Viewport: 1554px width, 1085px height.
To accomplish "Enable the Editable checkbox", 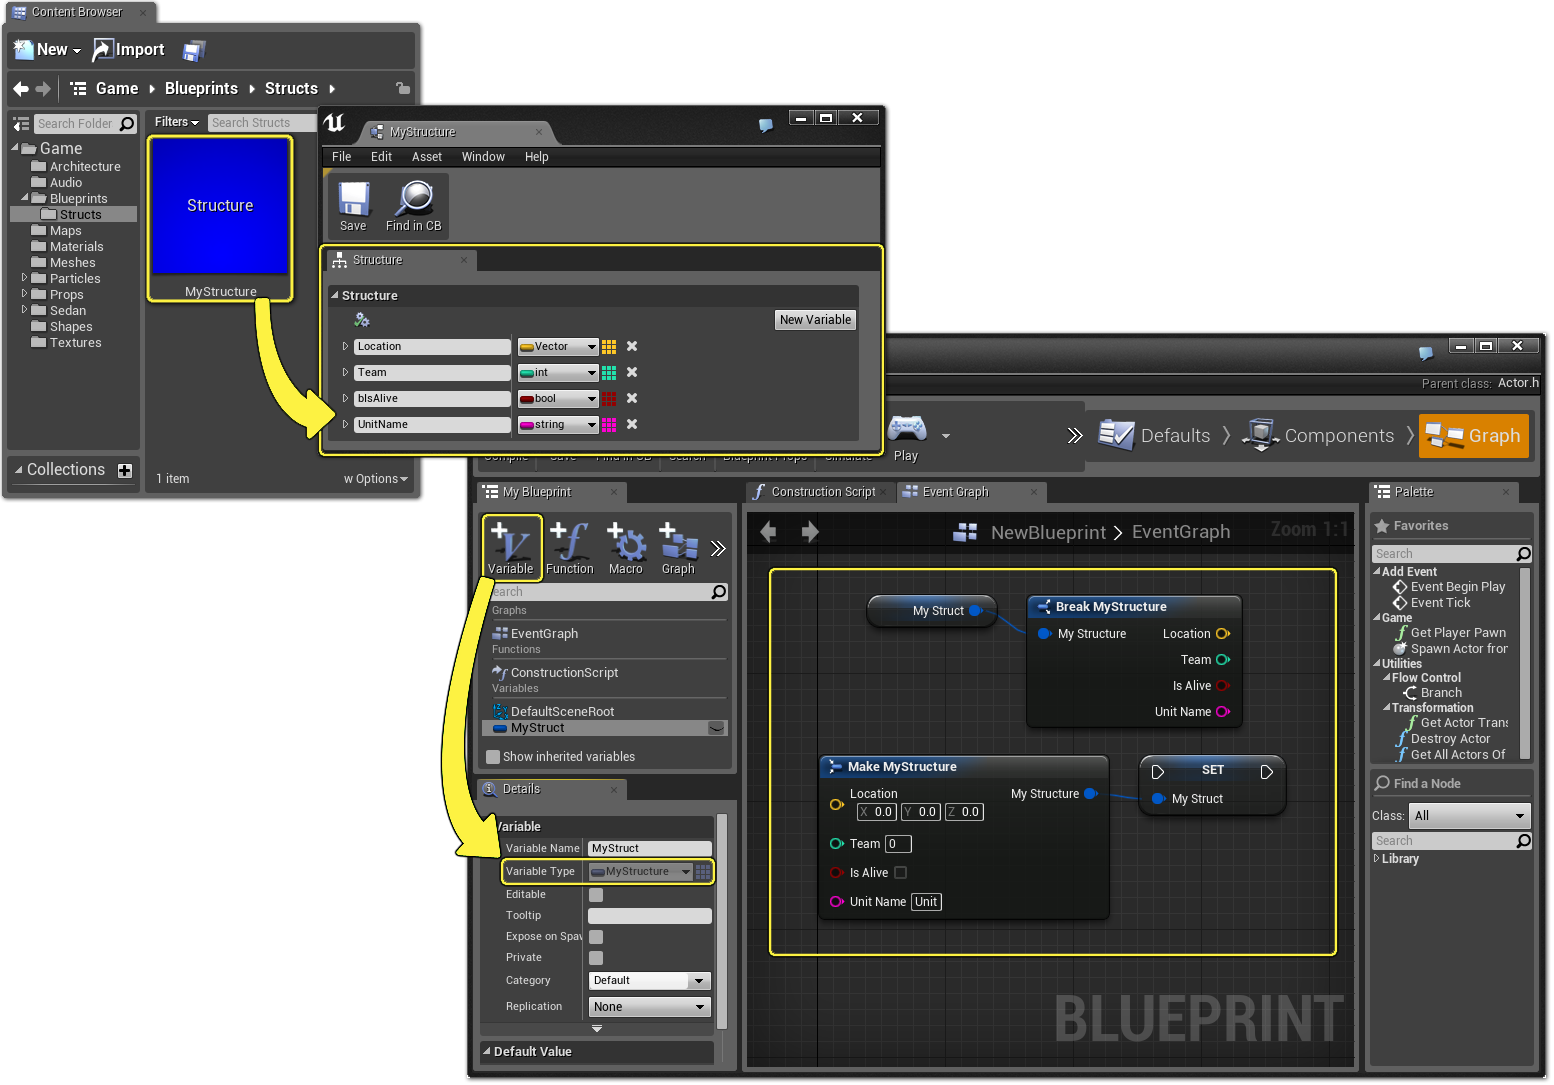I will click(x=596, y=895).
